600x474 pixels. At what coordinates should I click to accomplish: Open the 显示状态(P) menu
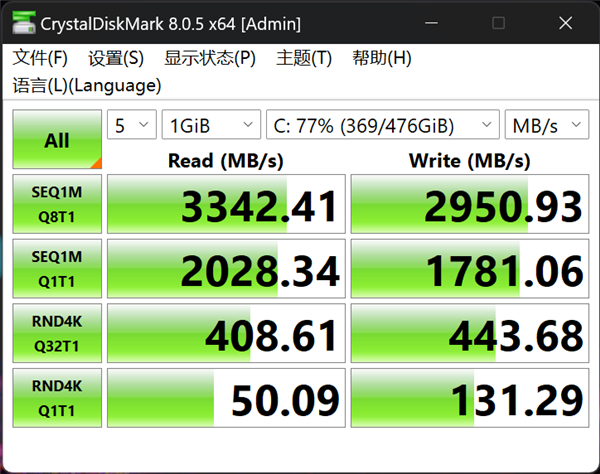210,58
